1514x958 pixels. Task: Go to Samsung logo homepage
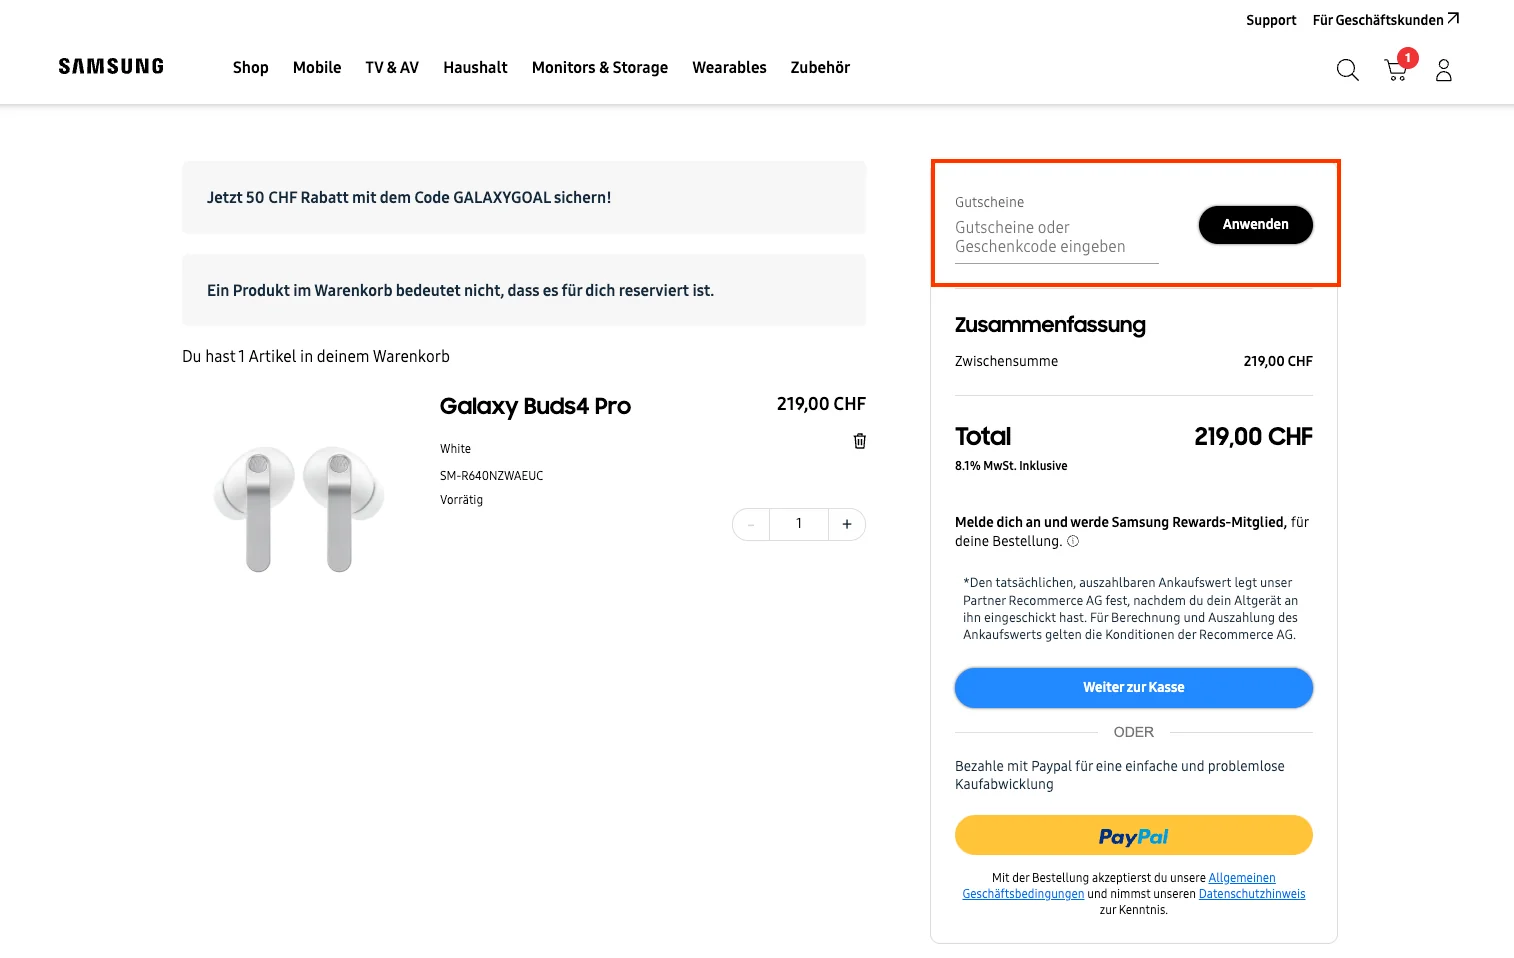(x=111, y=66)
